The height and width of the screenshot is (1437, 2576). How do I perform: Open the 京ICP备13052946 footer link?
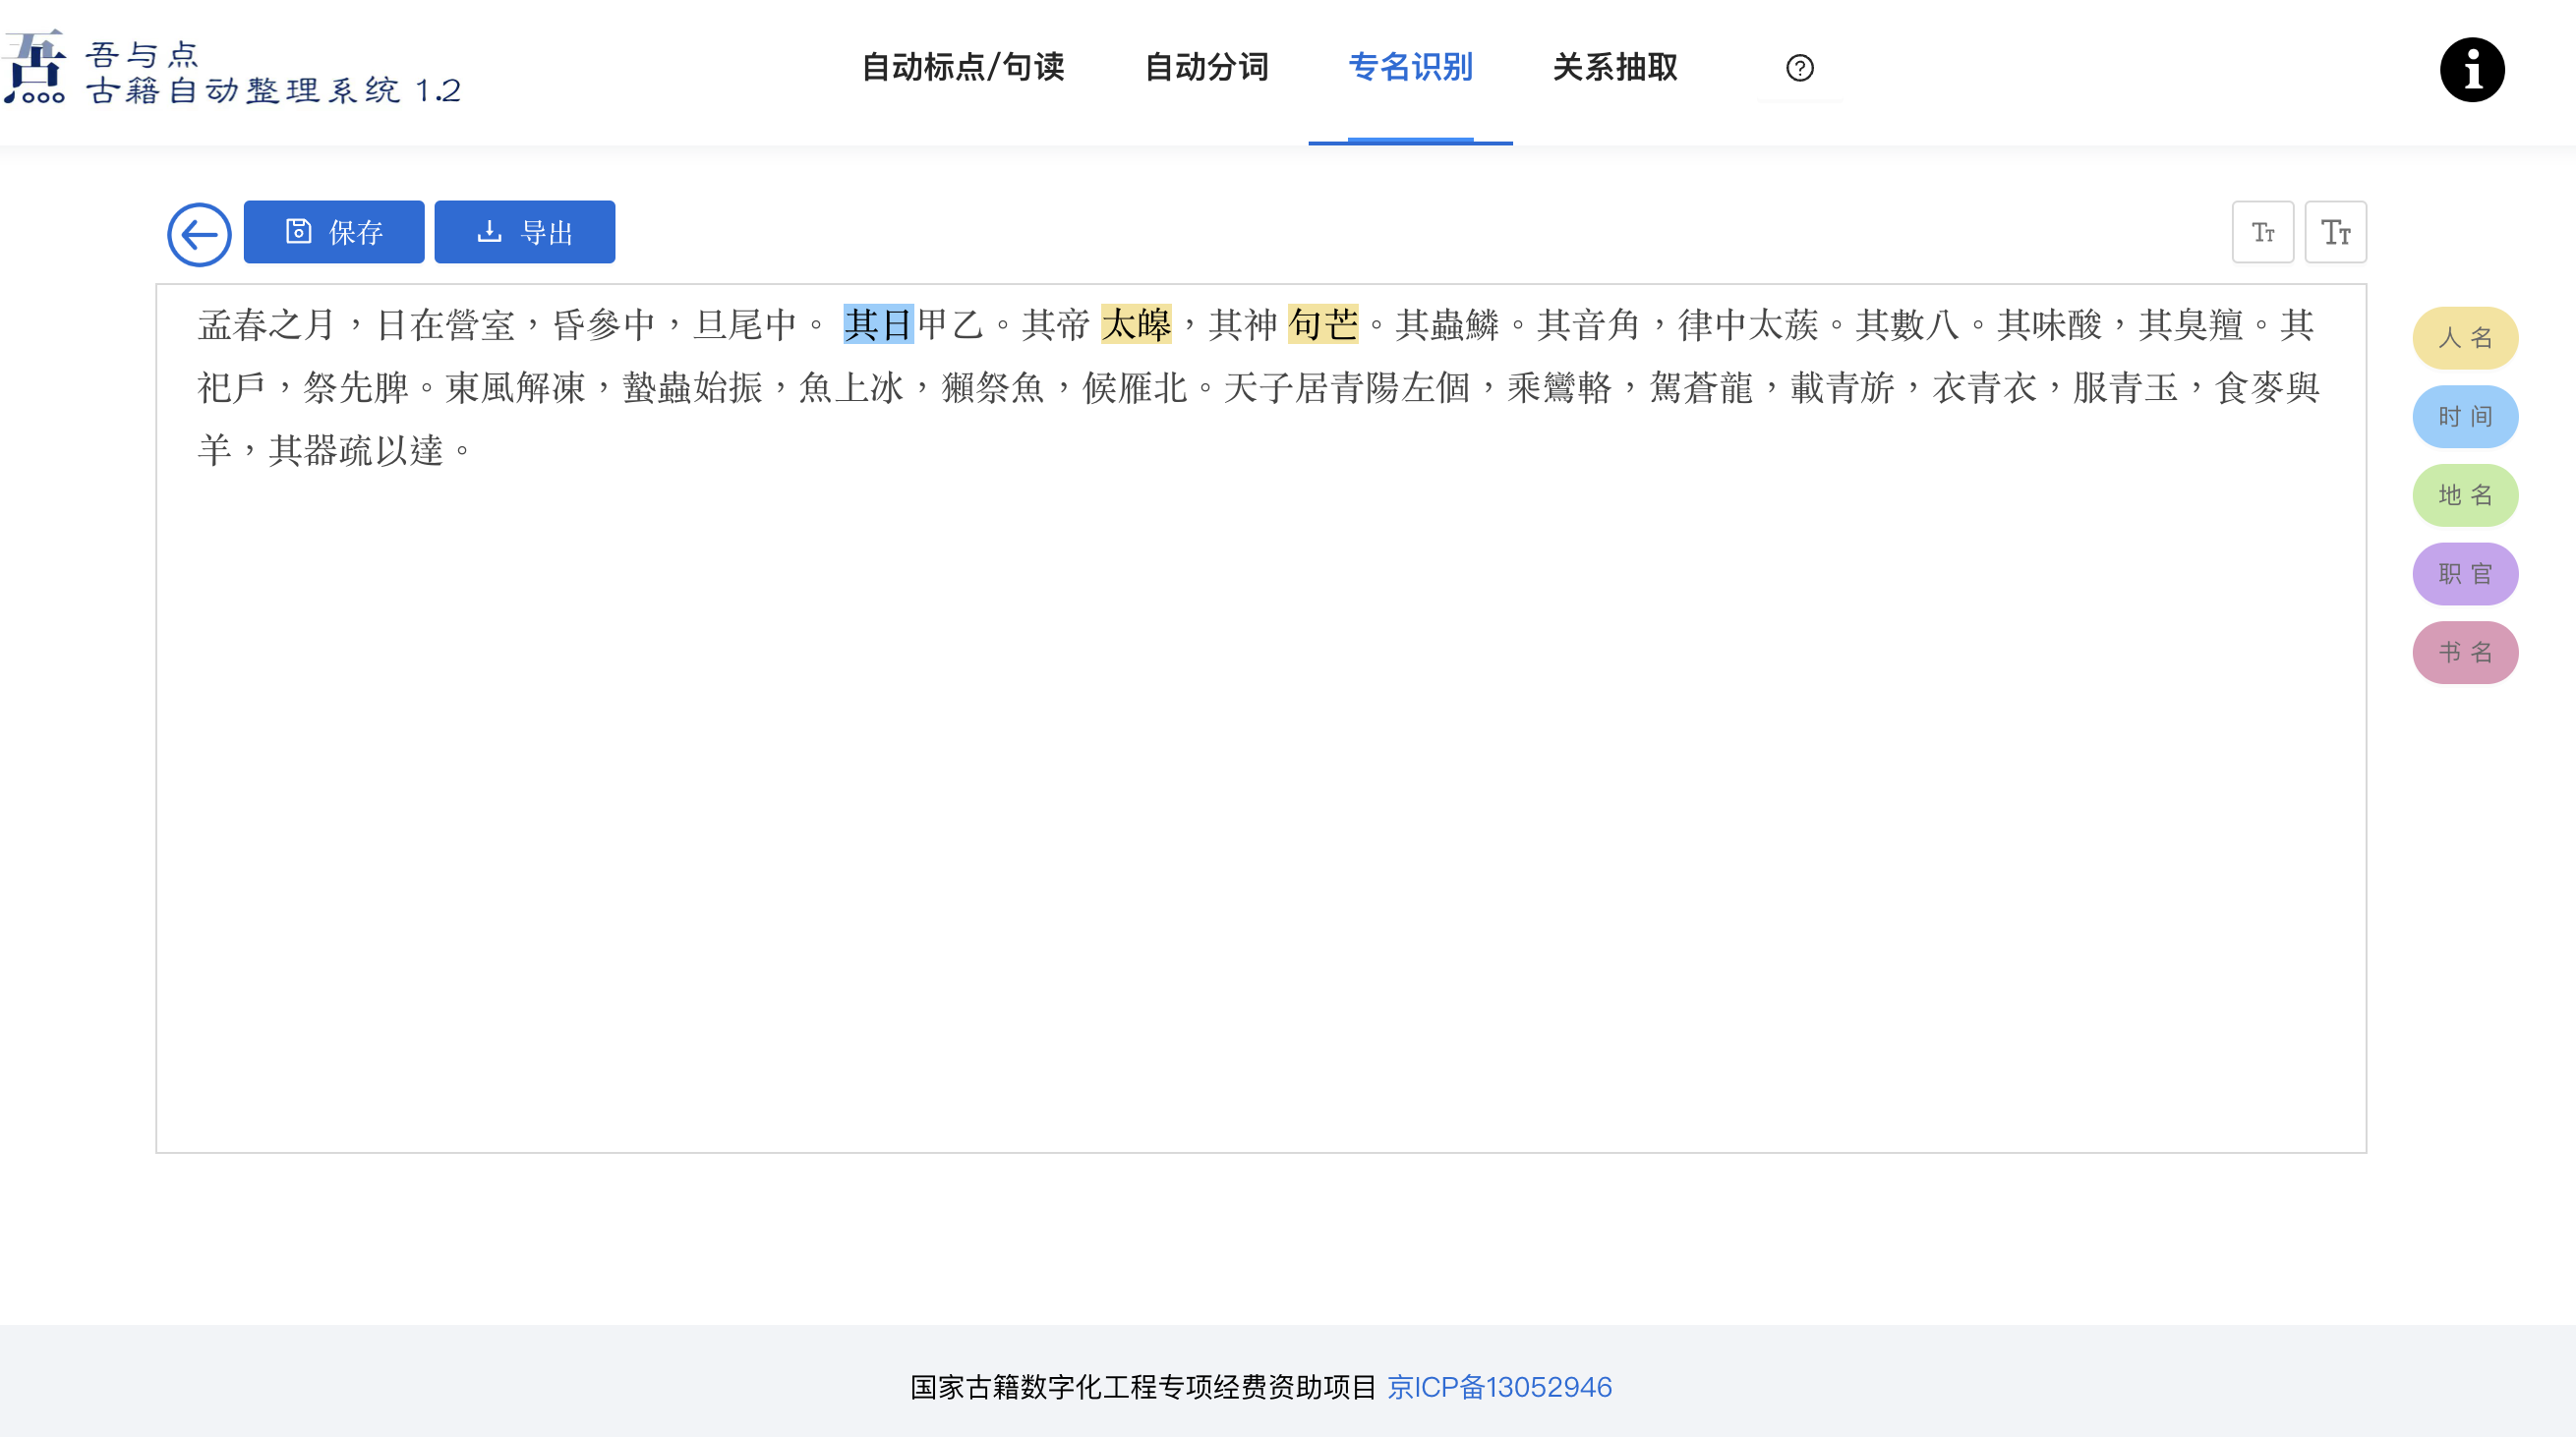tap(1499, 1387)
